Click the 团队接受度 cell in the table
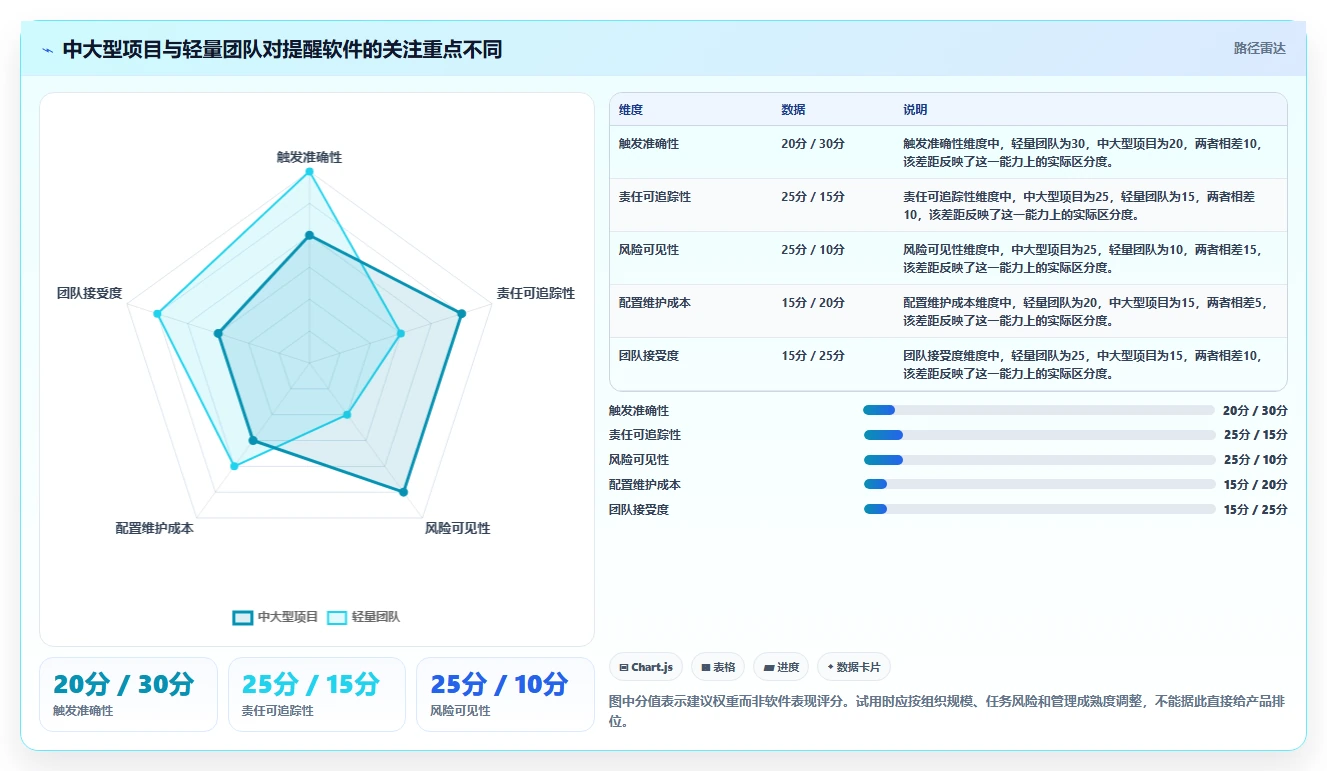 click(649, 356)
